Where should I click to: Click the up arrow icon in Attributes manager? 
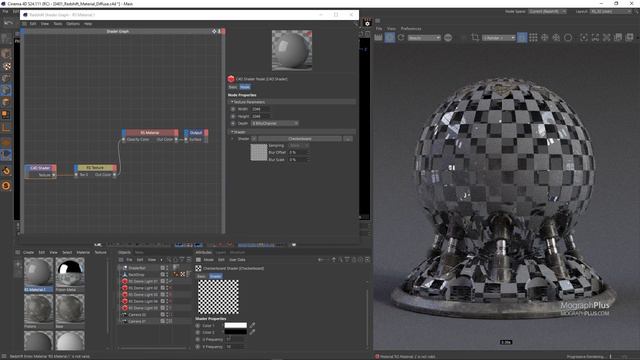(333, 260)
